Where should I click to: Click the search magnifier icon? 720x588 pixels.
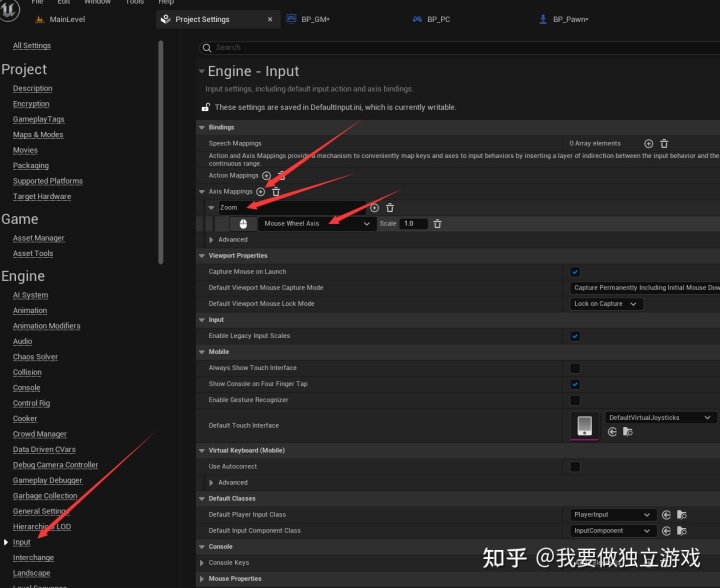click(x=207, y=48)
